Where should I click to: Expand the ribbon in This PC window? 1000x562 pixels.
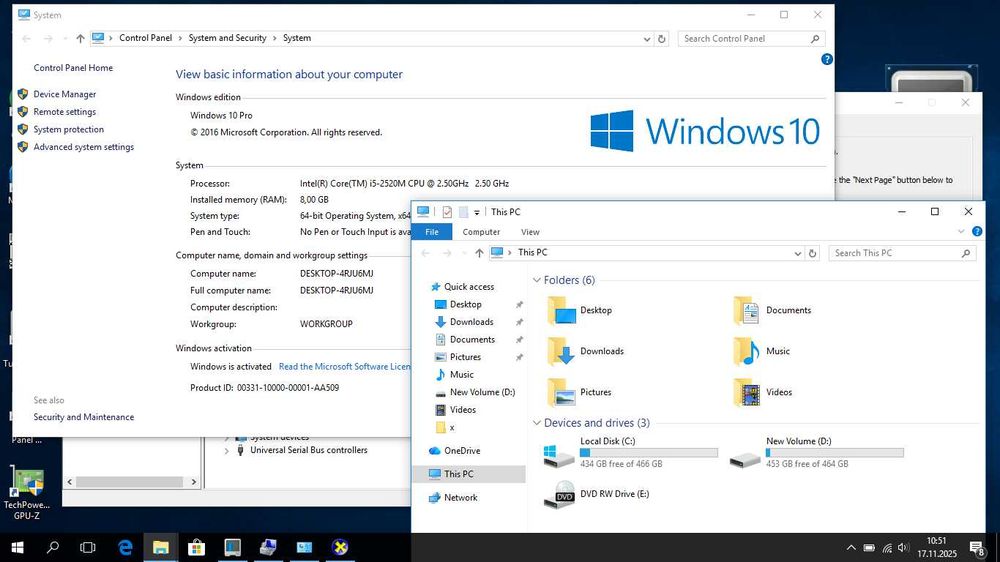click(x=961, y=232)
